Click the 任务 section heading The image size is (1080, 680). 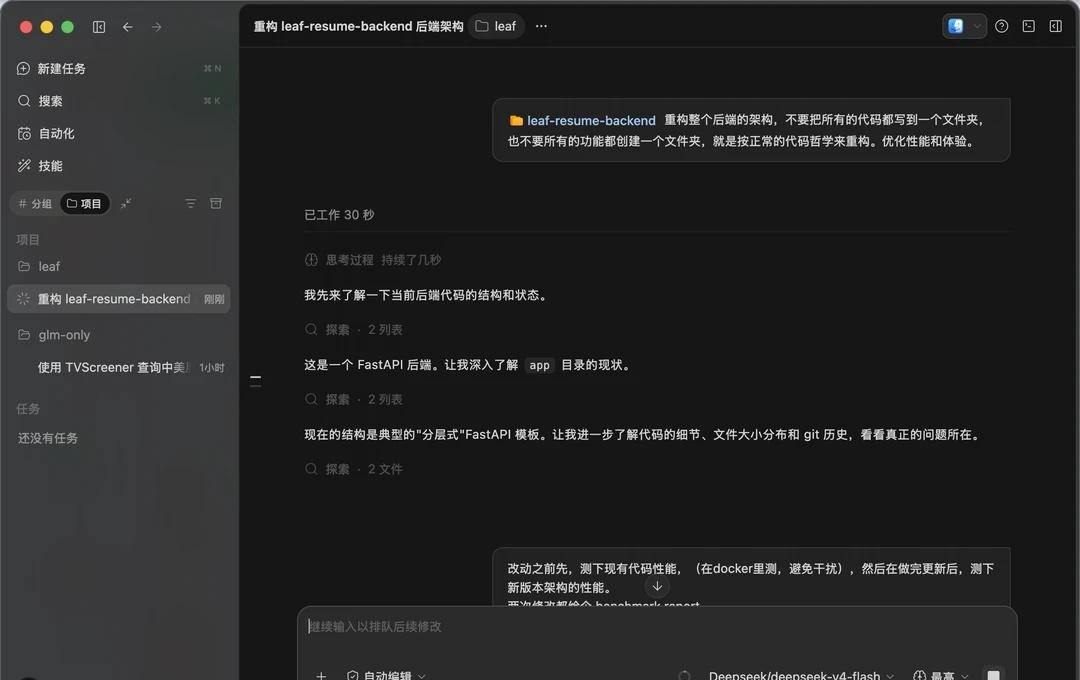tap(28, 409)
